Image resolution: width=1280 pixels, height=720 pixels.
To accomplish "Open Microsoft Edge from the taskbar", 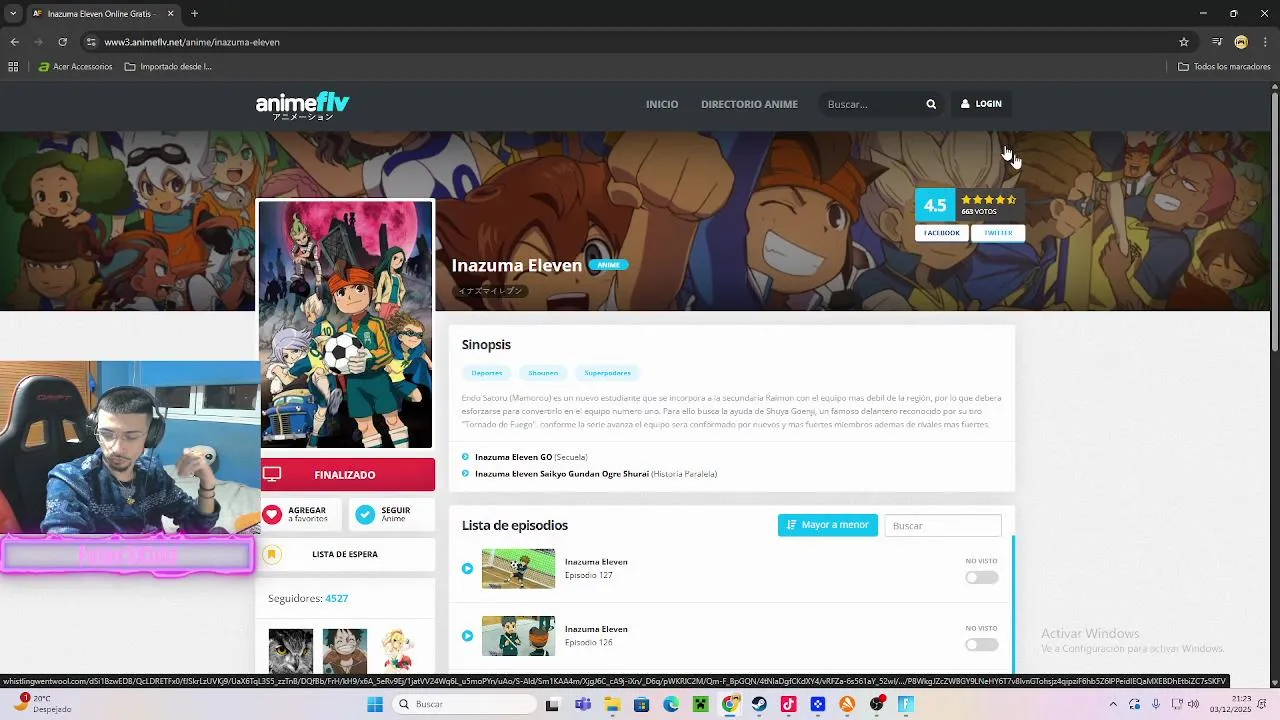I will pyautogui.click(x=671, y=704).
